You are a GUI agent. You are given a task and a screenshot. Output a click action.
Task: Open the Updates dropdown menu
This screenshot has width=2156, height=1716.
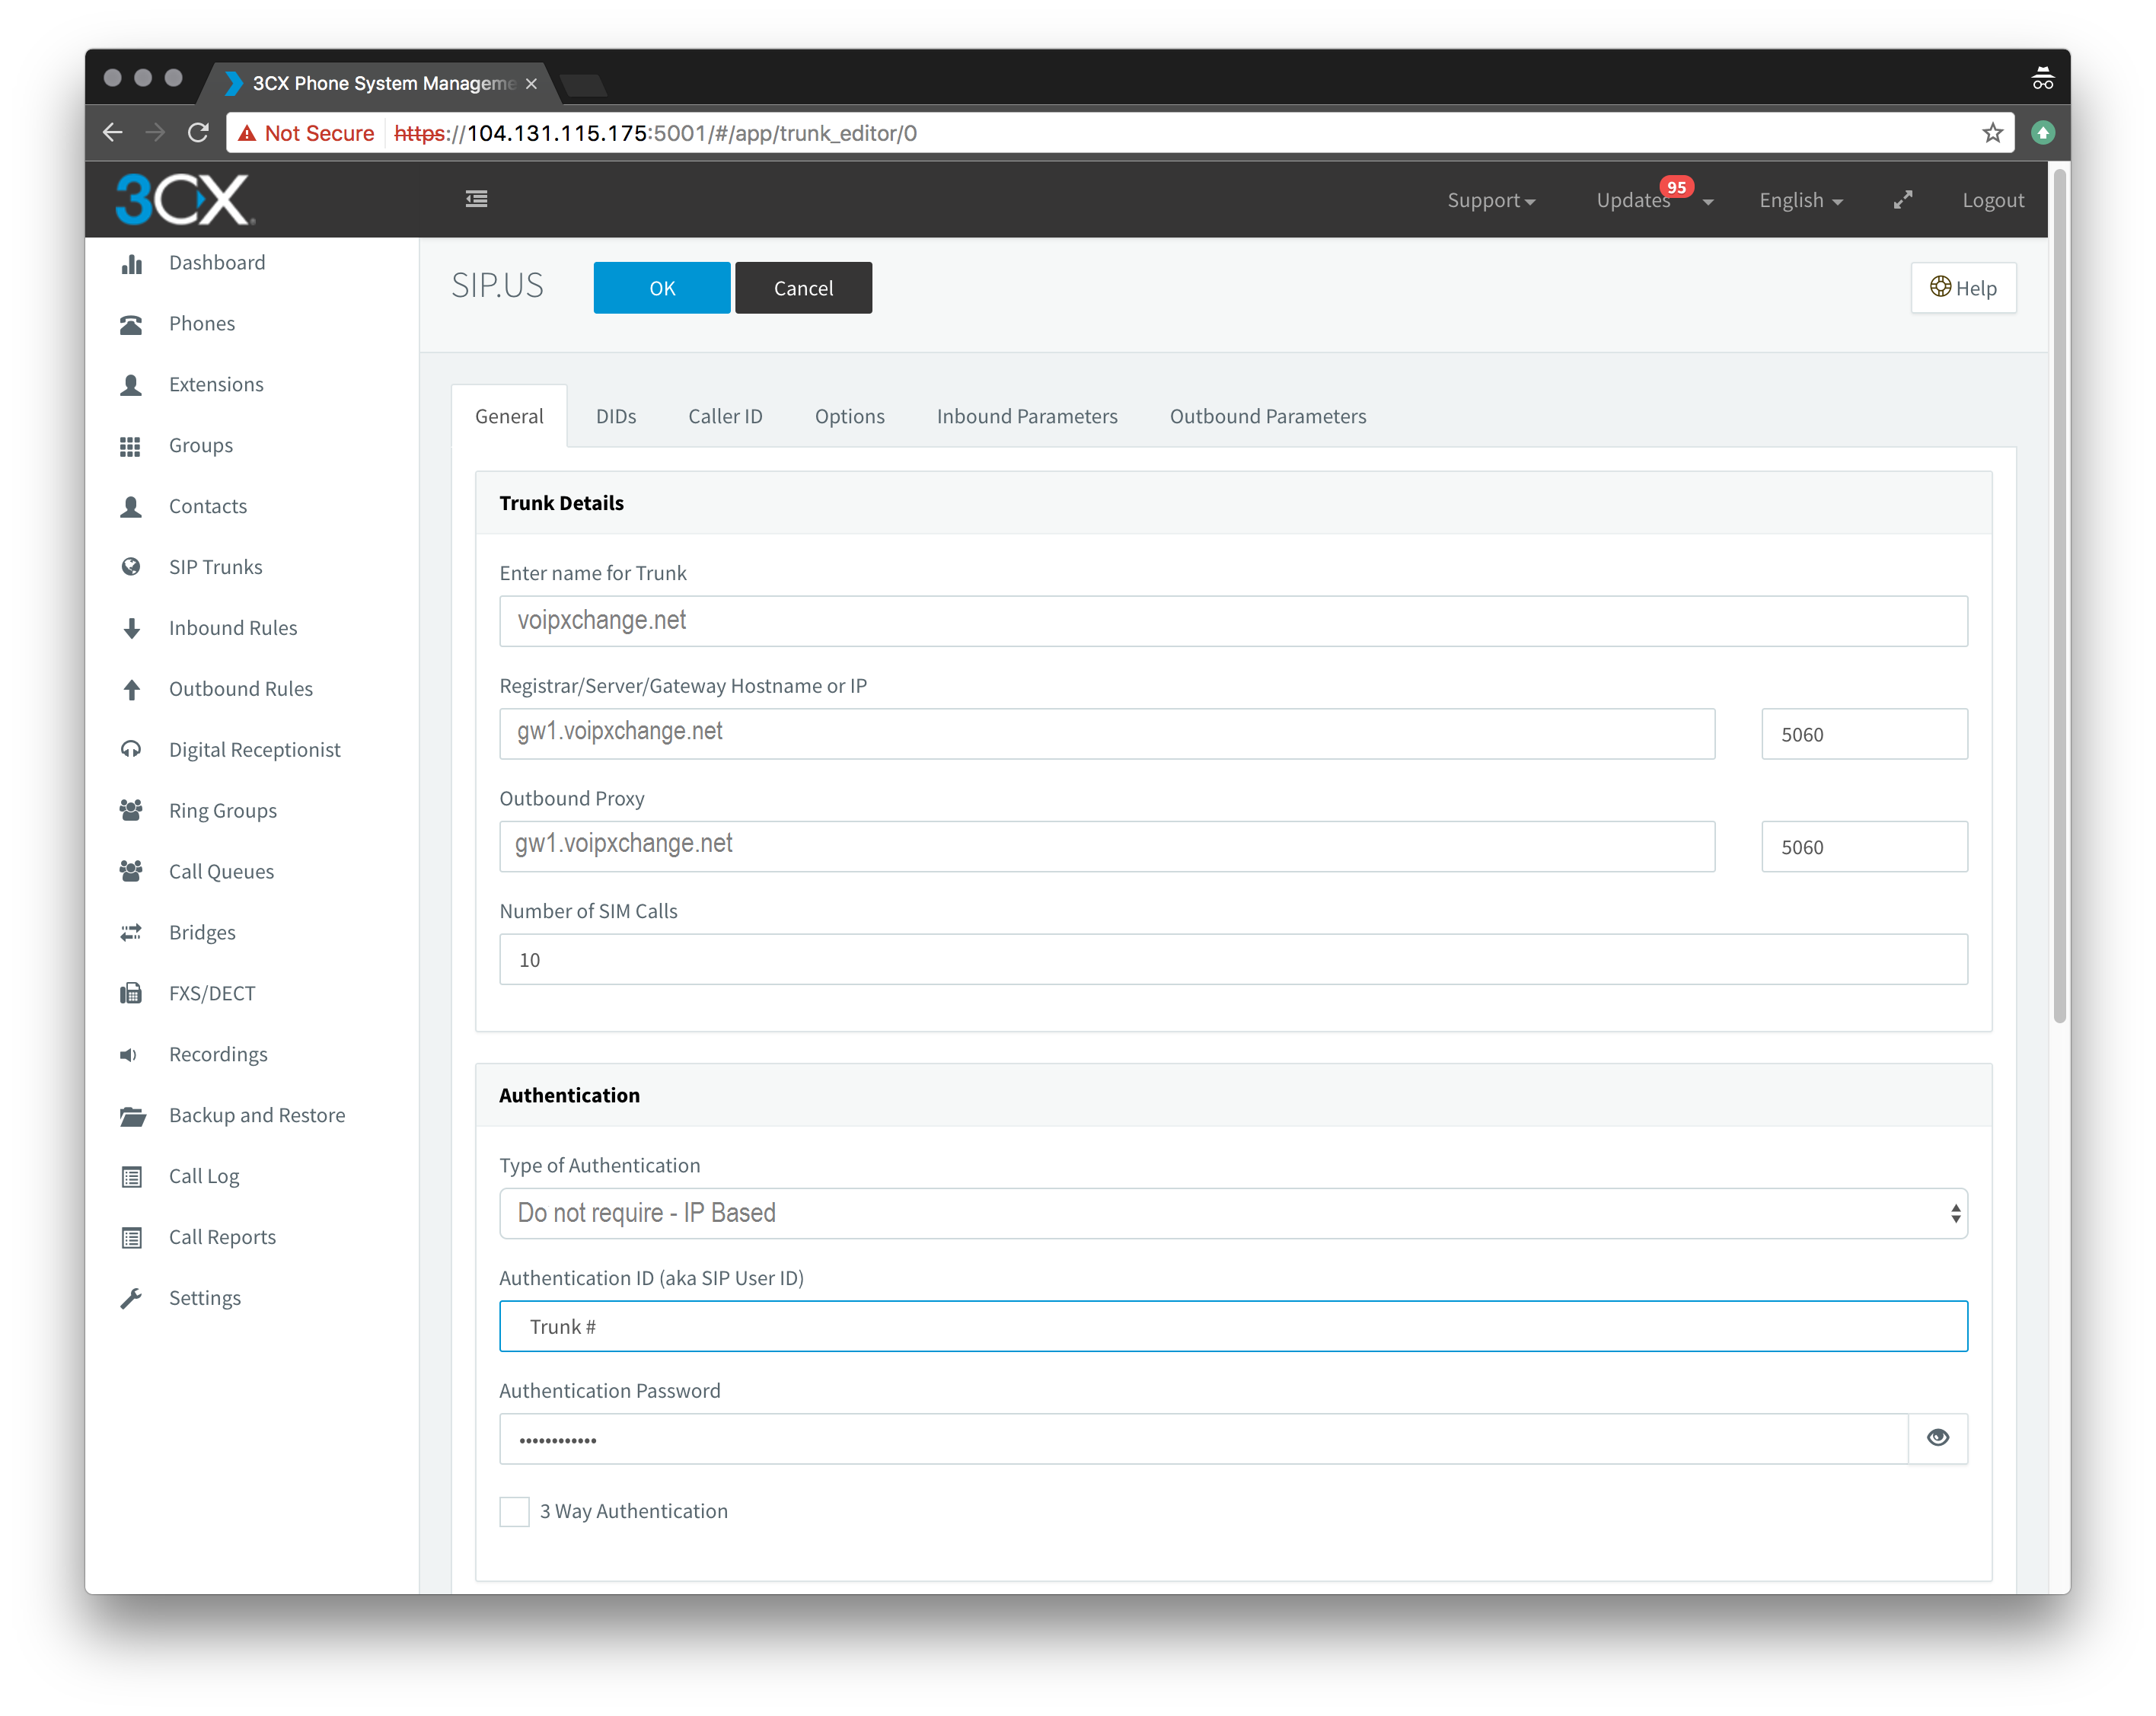1654,200
